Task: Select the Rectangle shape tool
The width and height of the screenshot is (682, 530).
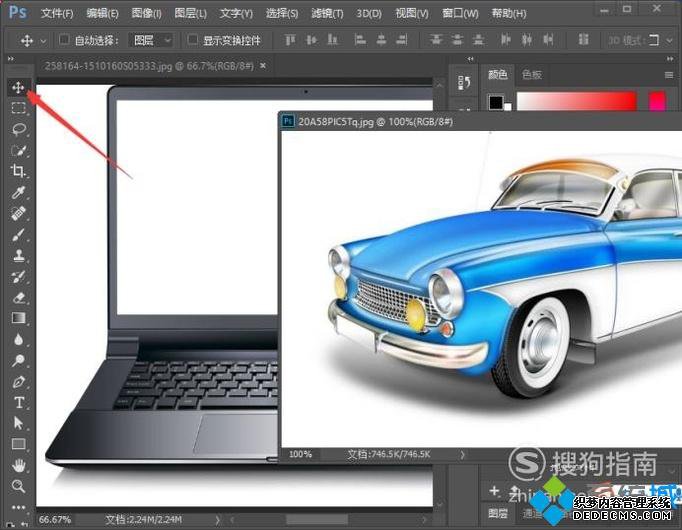Action: (x=18, y=444)
